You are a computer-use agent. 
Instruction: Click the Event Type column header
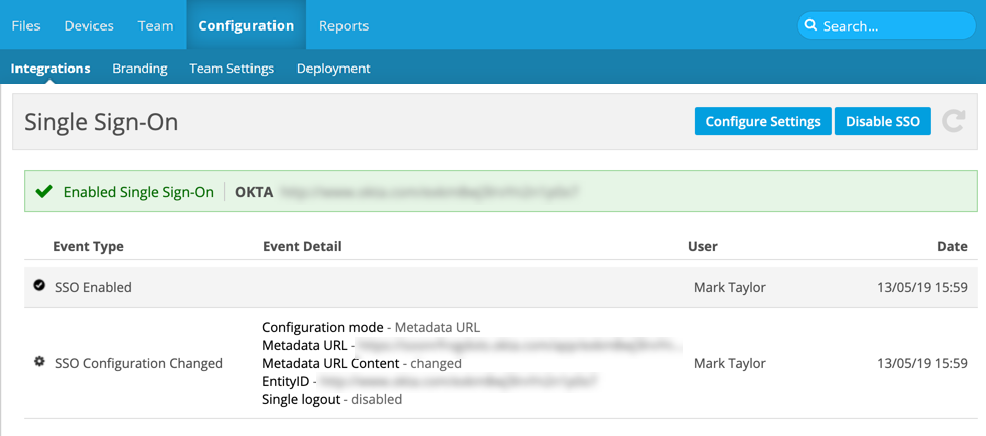coord(88,246)
